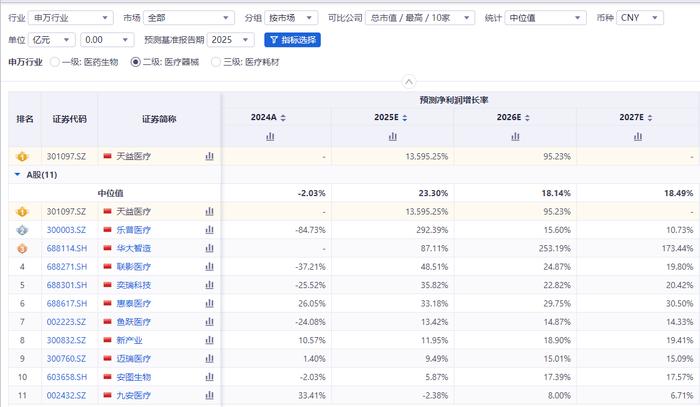Open 行业 dropdown showing 申万行业
The image size is (700, 407).
[x=71, y=18]
